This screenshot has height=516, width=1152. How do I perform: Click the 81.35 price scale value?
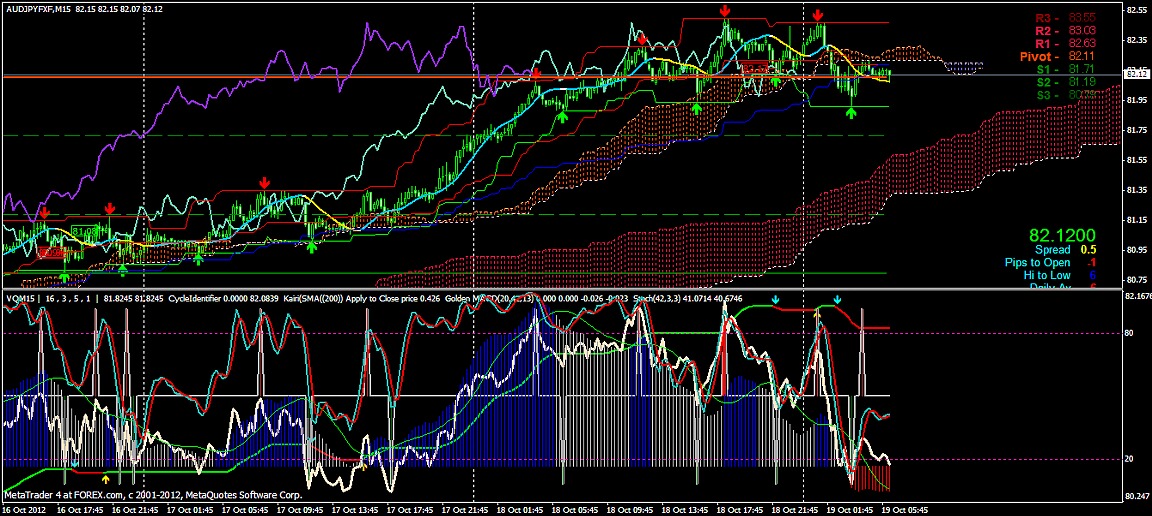(x=1137, y=190)
